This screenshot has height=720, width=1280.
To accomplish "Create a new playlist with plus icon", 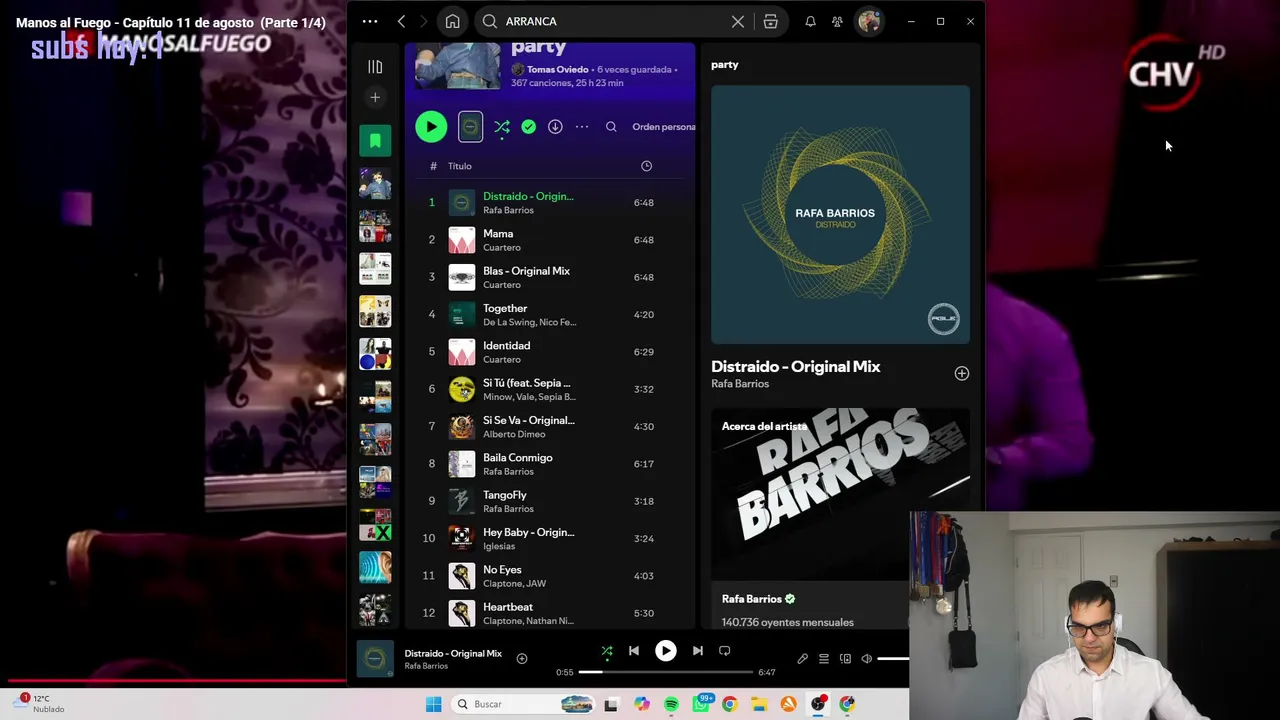I will [375, 97].
